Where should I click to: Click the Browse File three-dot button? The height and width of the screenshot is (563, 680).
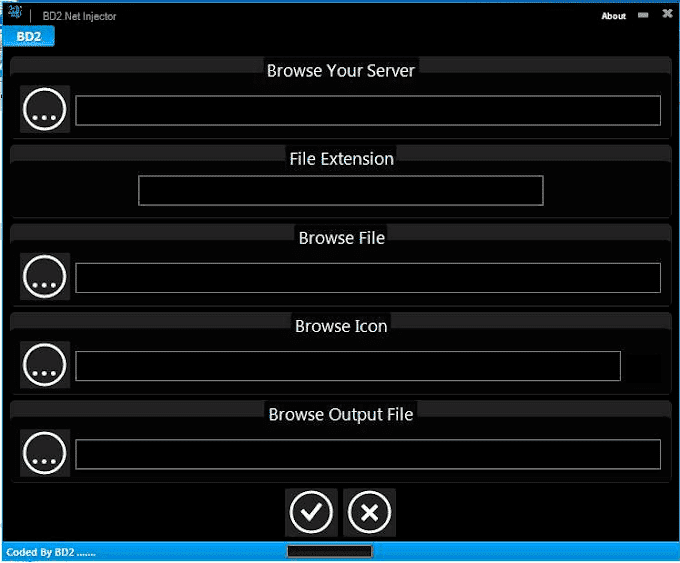[45, 277]
